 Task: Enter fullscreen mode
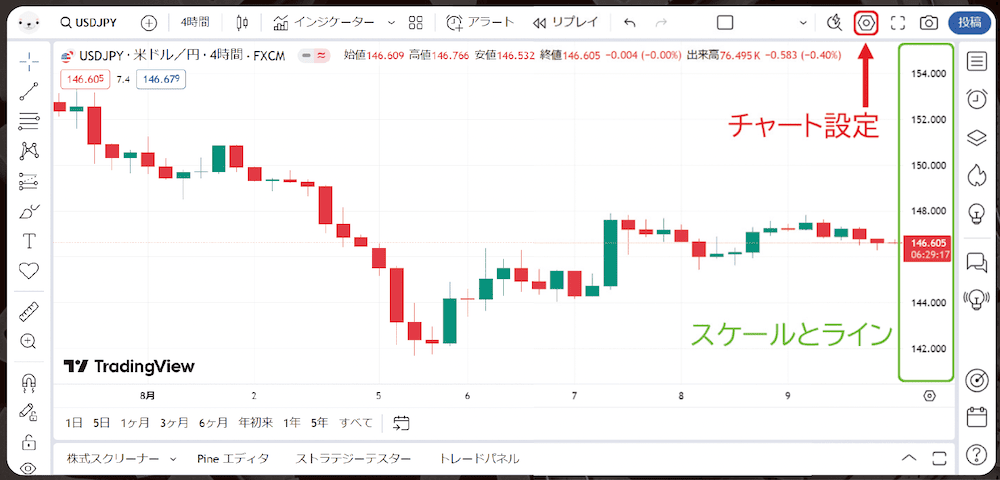tap(898, 23)
